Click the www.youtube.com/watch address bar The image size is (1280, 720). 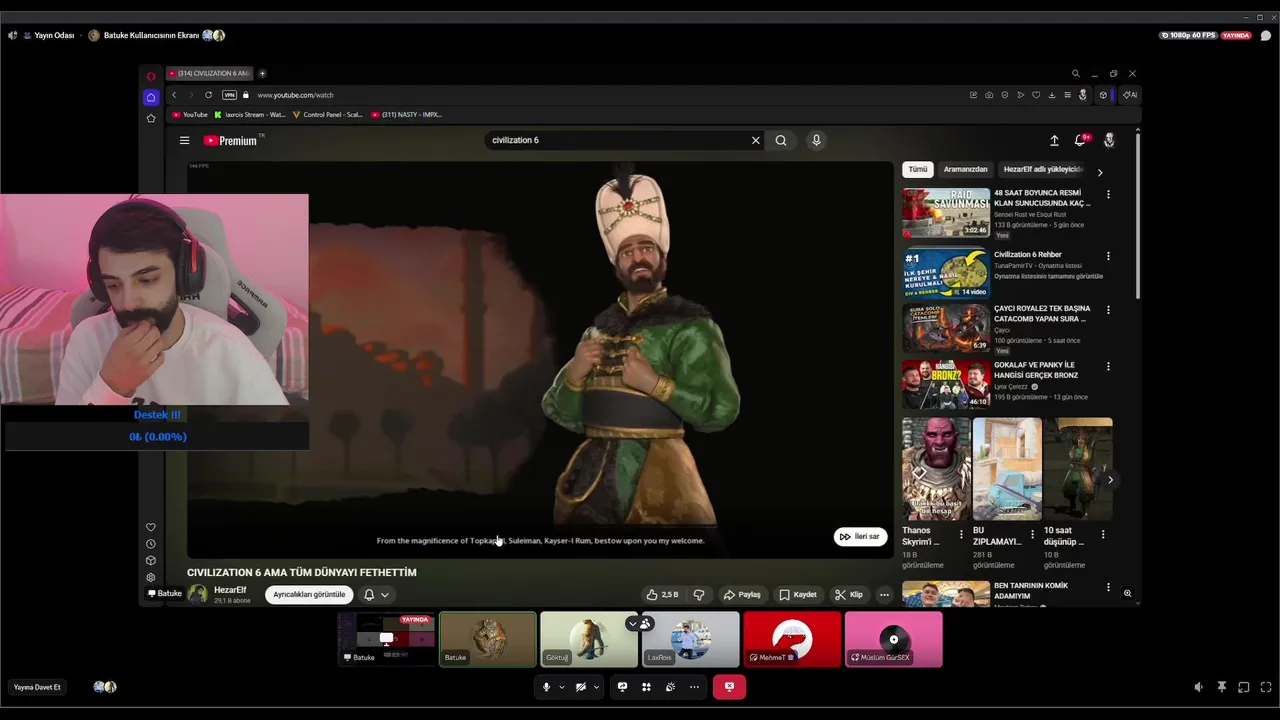click(x=295, y=95)
